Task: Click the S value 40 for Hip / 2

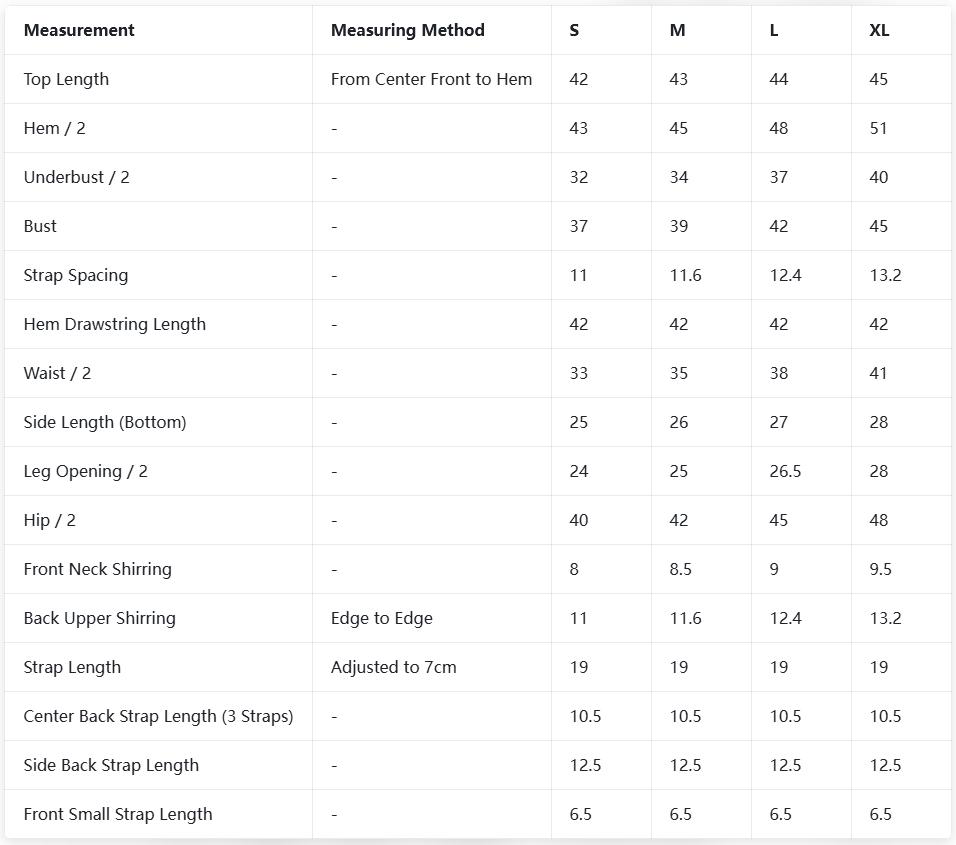Action: [x=578, y=520]
